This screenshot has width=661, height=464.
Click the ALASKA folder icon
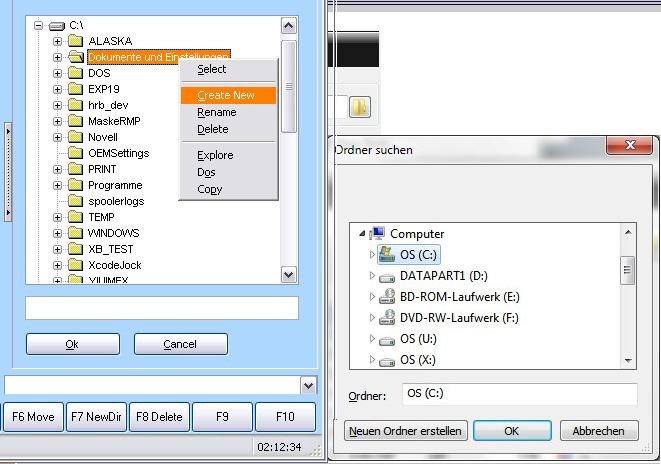75,41
